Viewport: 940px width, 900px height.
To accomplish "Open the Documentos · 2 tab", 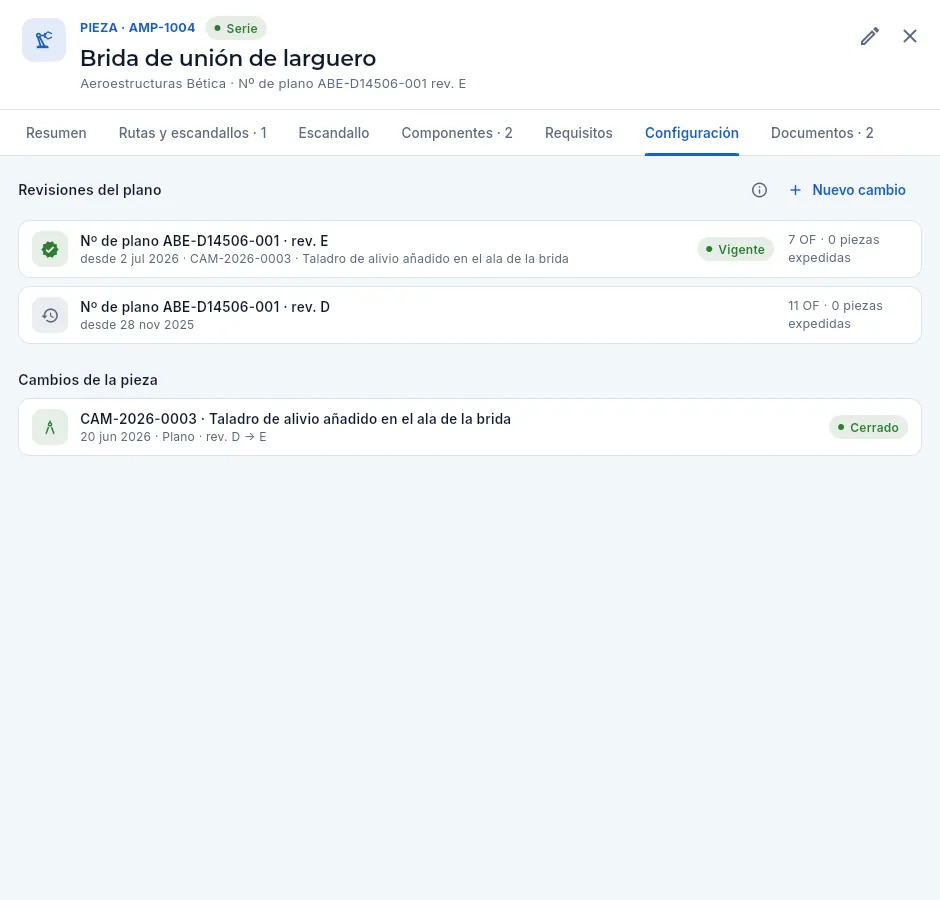I will tap(822, 133).
